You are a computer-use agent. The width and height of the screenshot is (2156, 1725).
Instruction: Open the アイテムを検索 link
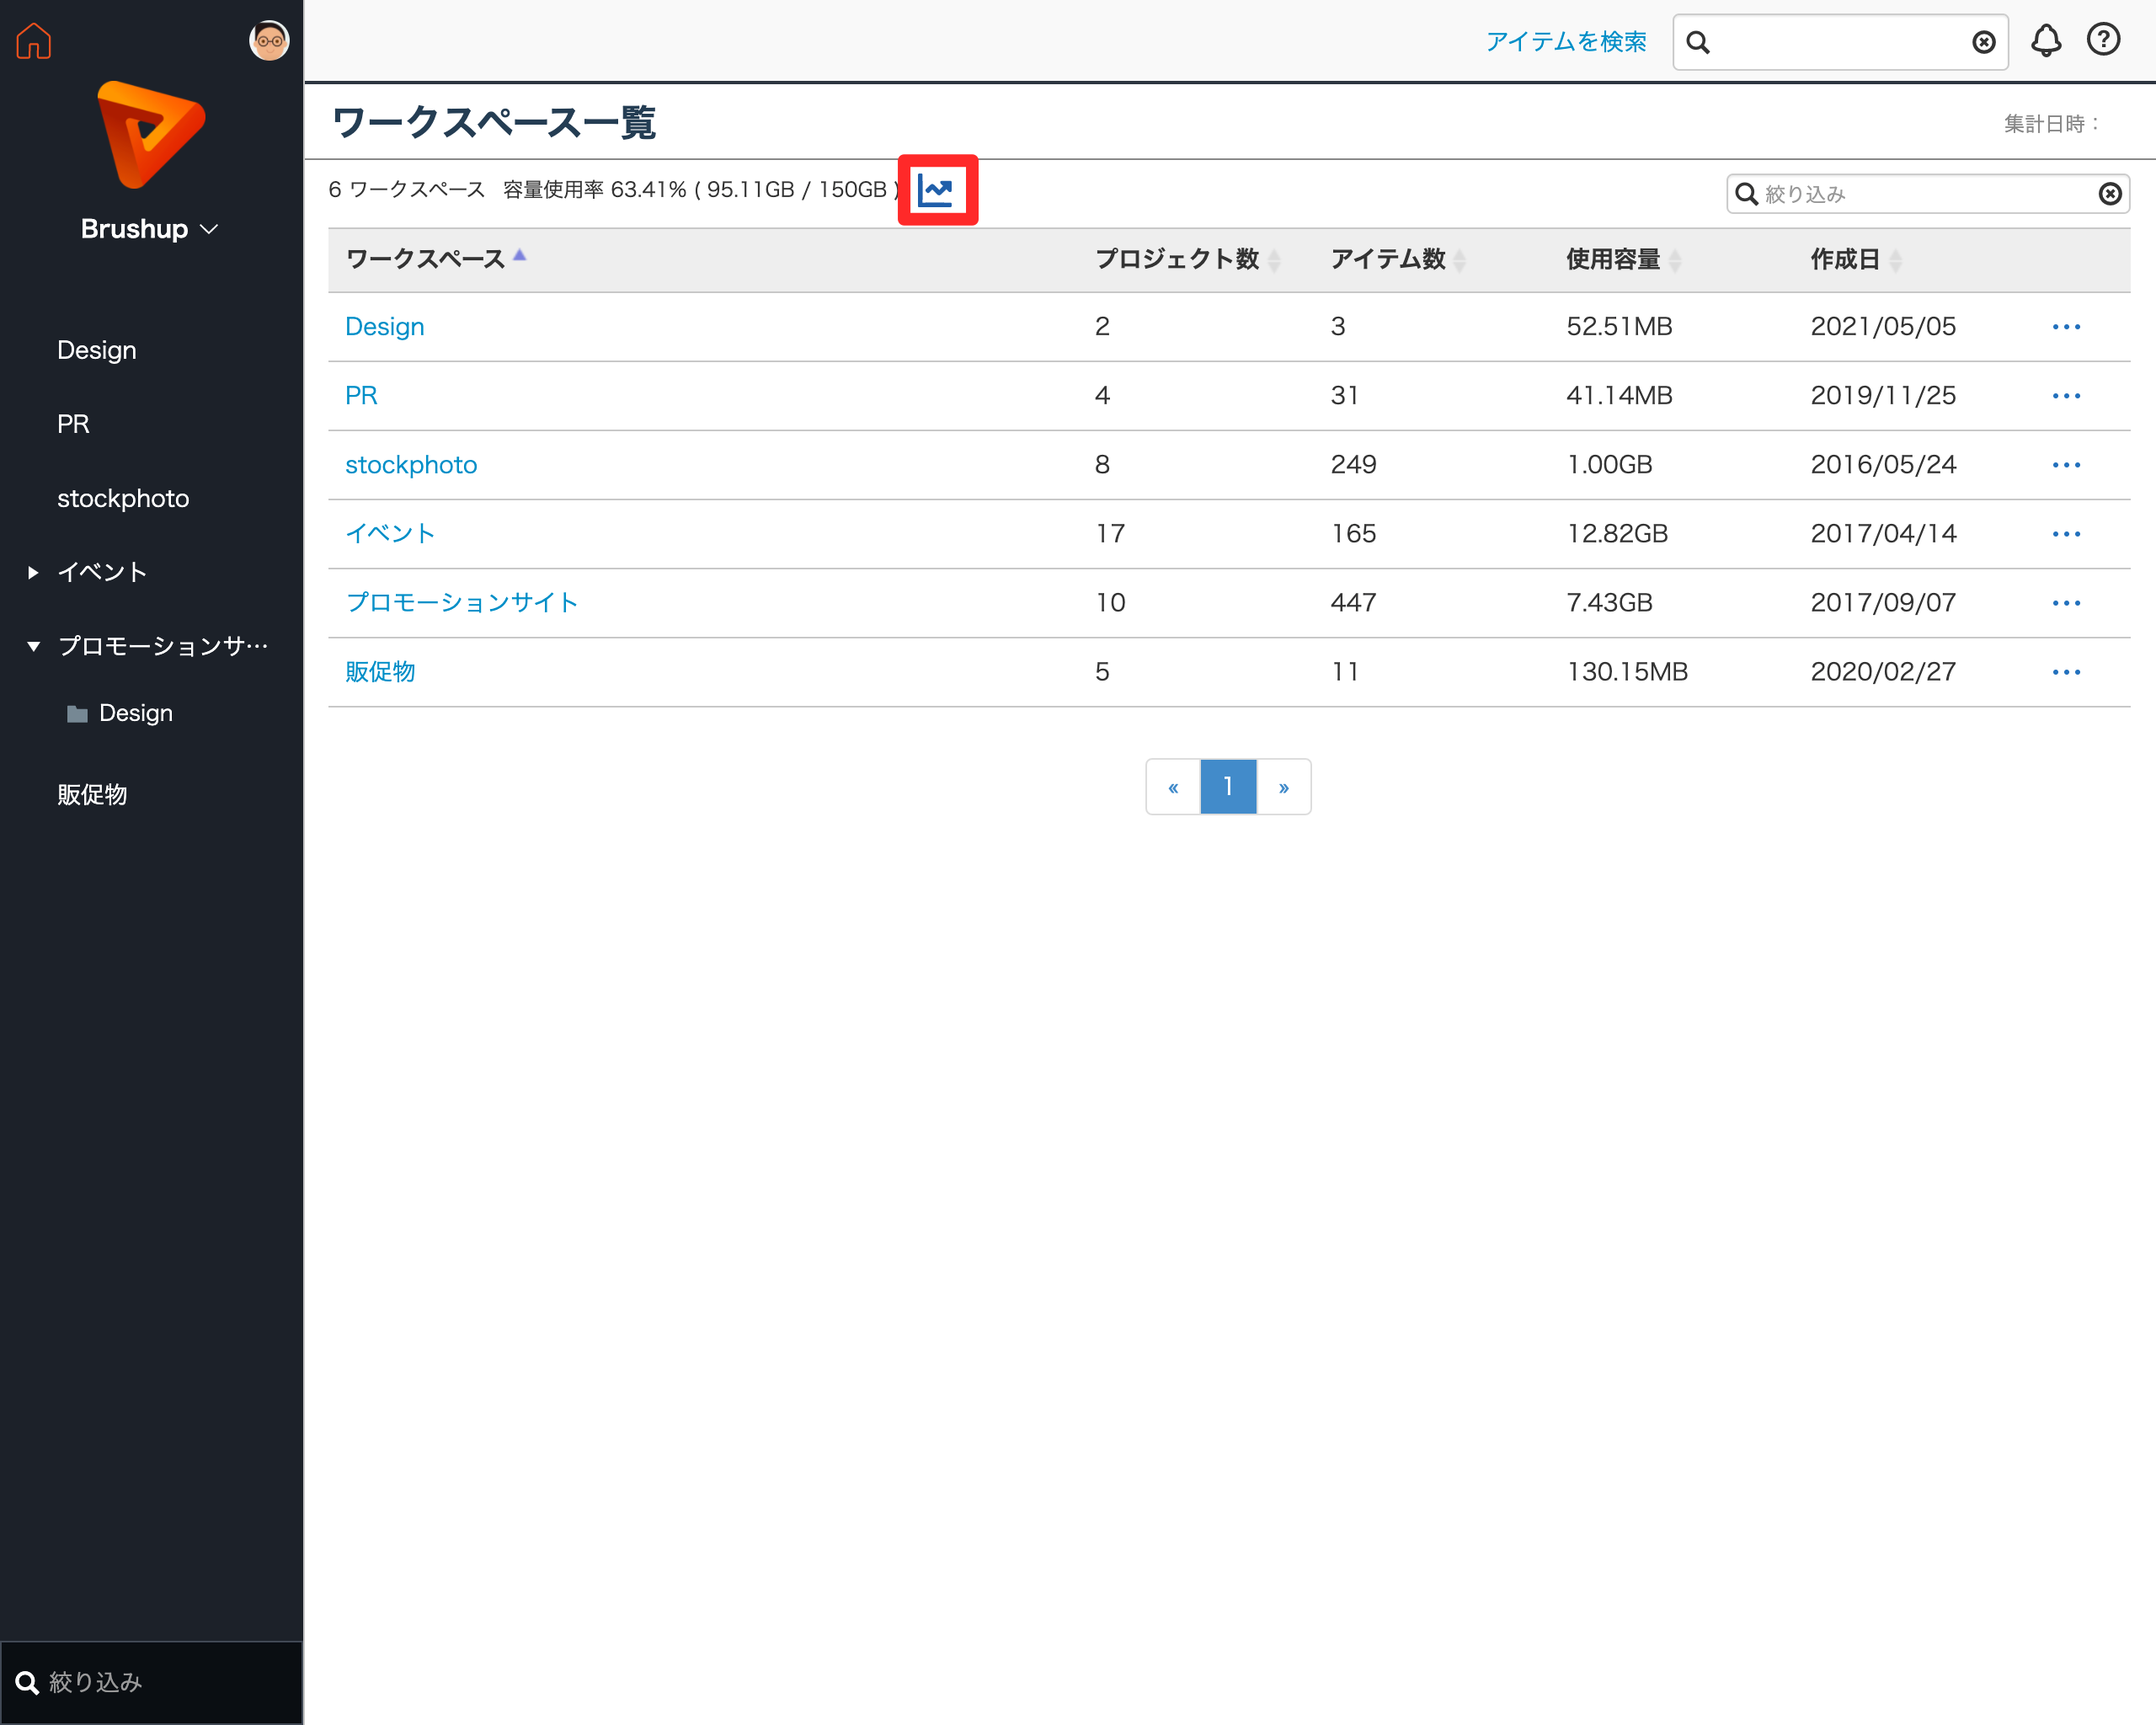[x=1565, y=42]
